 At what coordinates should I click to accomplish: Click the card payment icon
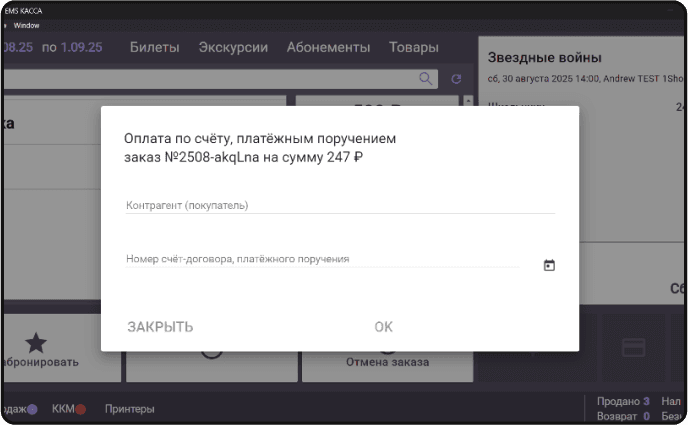pos(632,347)
